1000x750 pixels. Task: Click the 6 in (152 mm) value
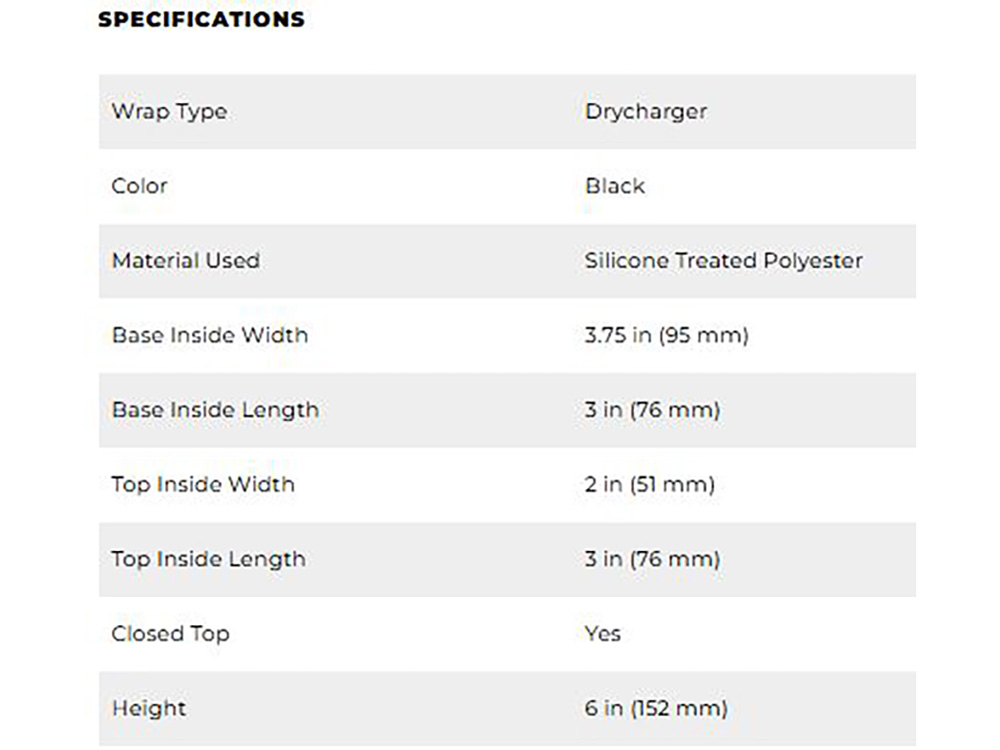[x=656, y=708]
